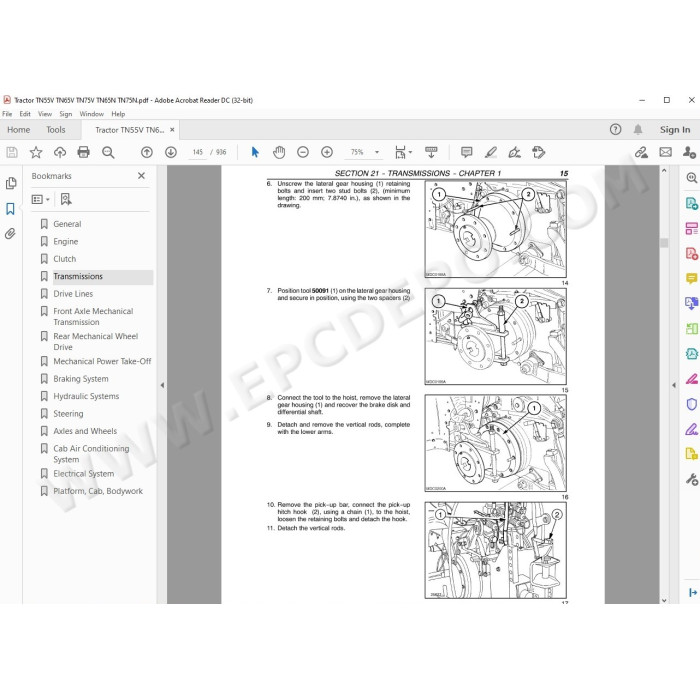Image resolution: width=700 pixels, height=700 pixels.
Task: Open the Steering bookmark
Action: (x=68, y=414)
